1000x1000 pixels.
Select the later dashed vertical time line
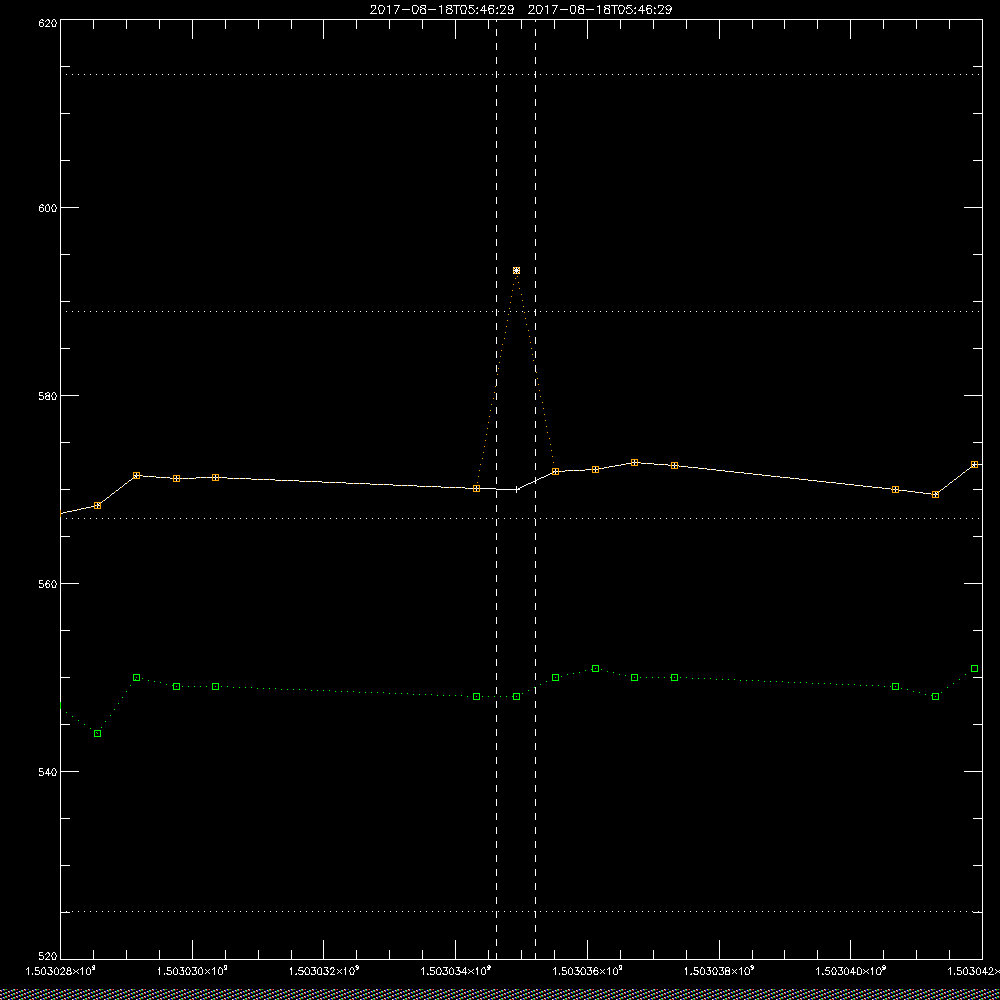[x=535, y=489]
